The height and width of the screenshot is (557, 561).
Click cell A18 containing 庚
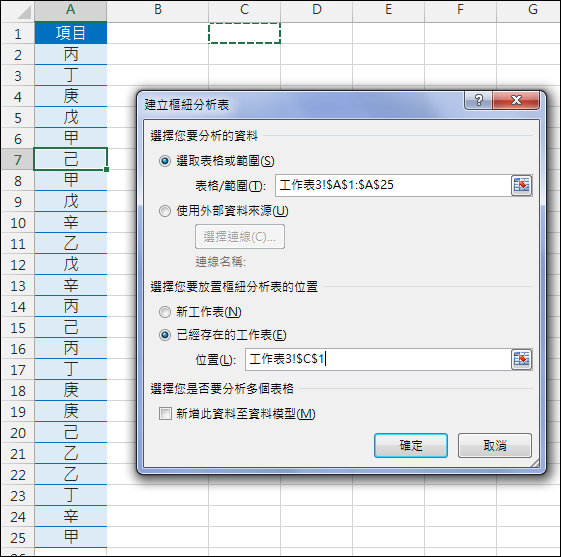click(x=70, y=391)
